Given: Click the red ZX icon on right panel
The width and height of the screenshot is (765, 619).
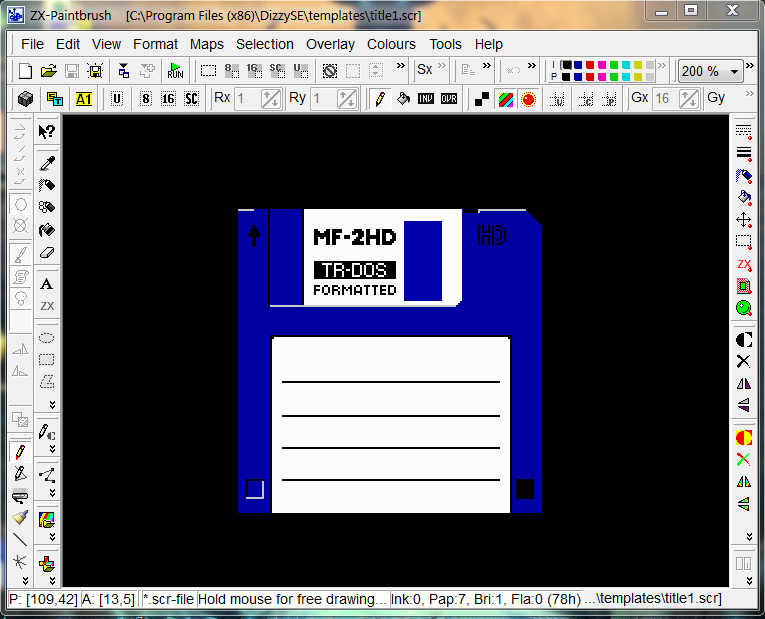Looking at the screenshot, I should (x=744, y=264).
